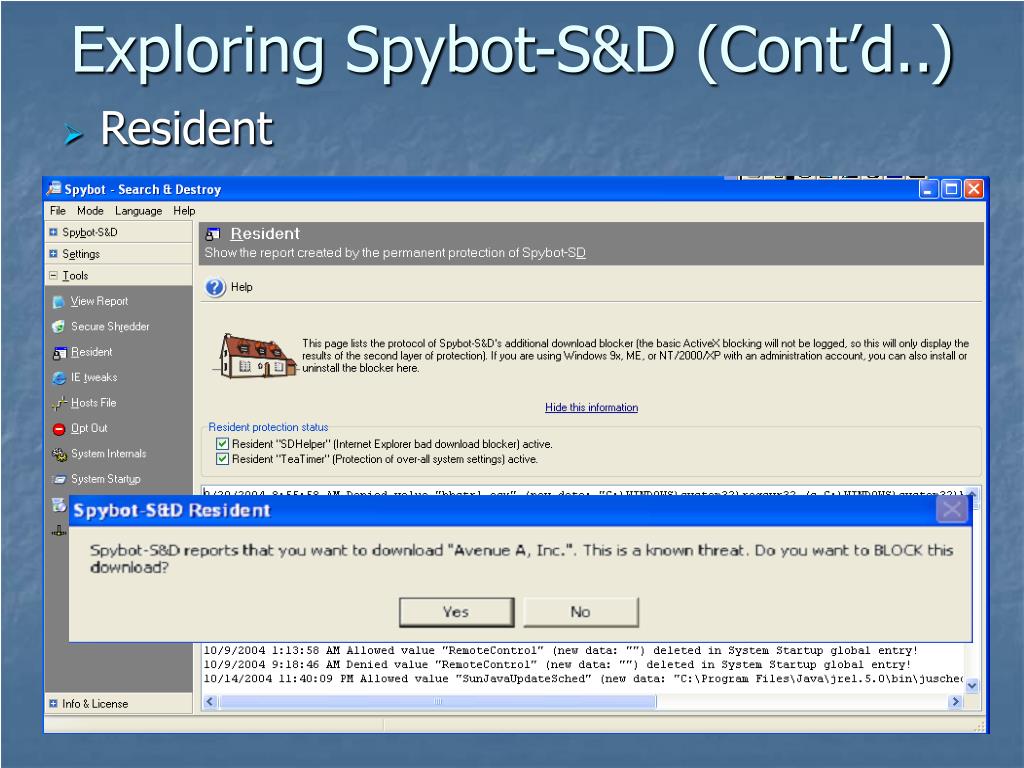The width and height of the screenshot is (1024, 768).
Task: Select the System Startup icon
Action: pyautogui.click(x=59, y=479)
